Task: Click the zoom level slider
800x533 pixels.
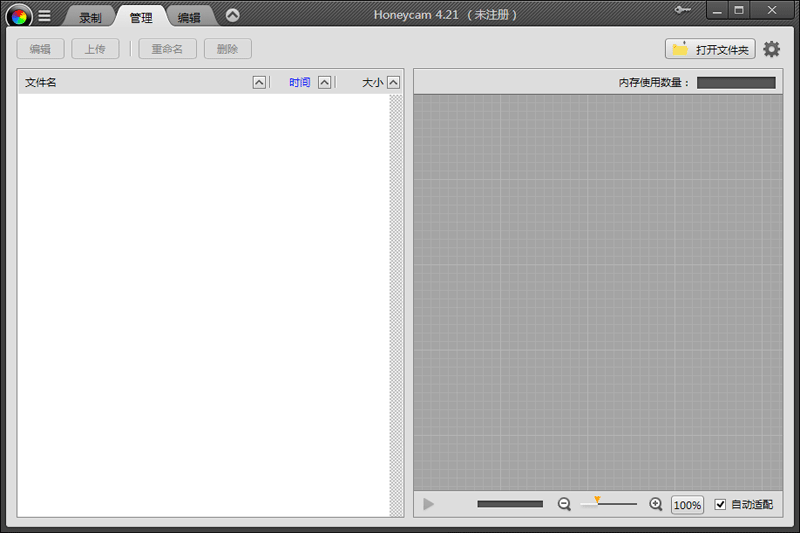Action: click(608, 504)
